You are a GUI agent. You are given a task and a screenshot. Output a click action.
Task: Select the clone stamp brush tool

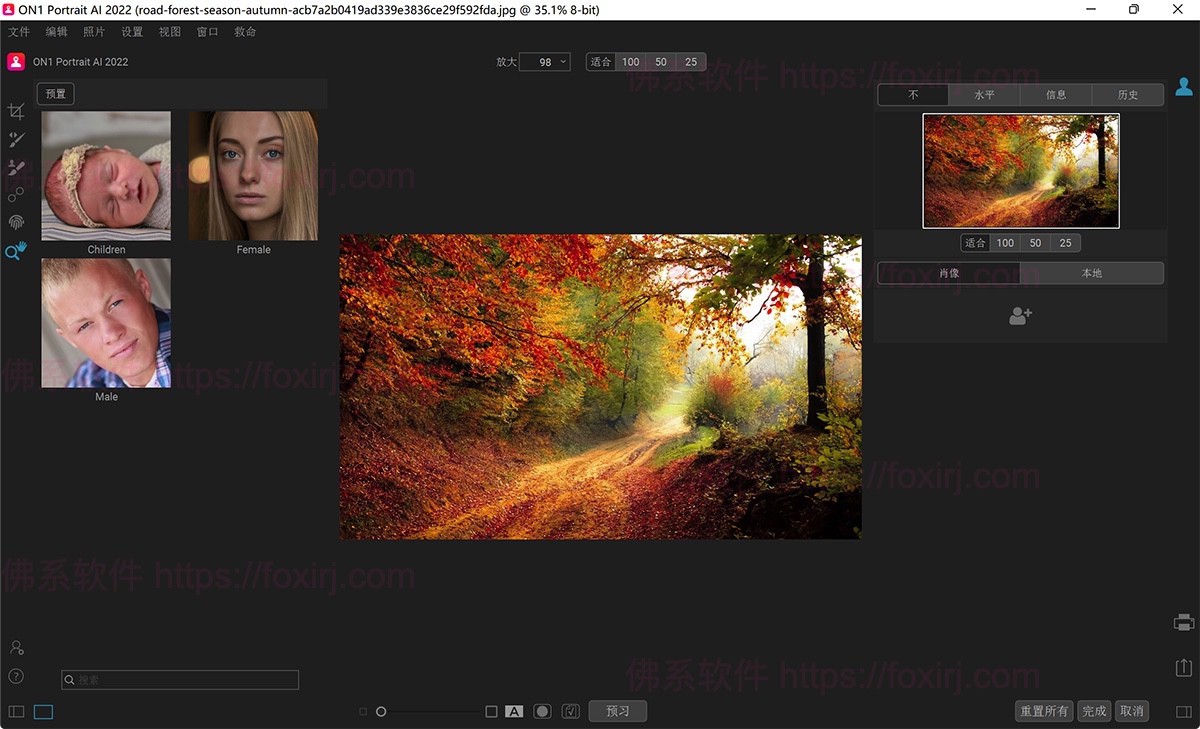click(16, 168)
